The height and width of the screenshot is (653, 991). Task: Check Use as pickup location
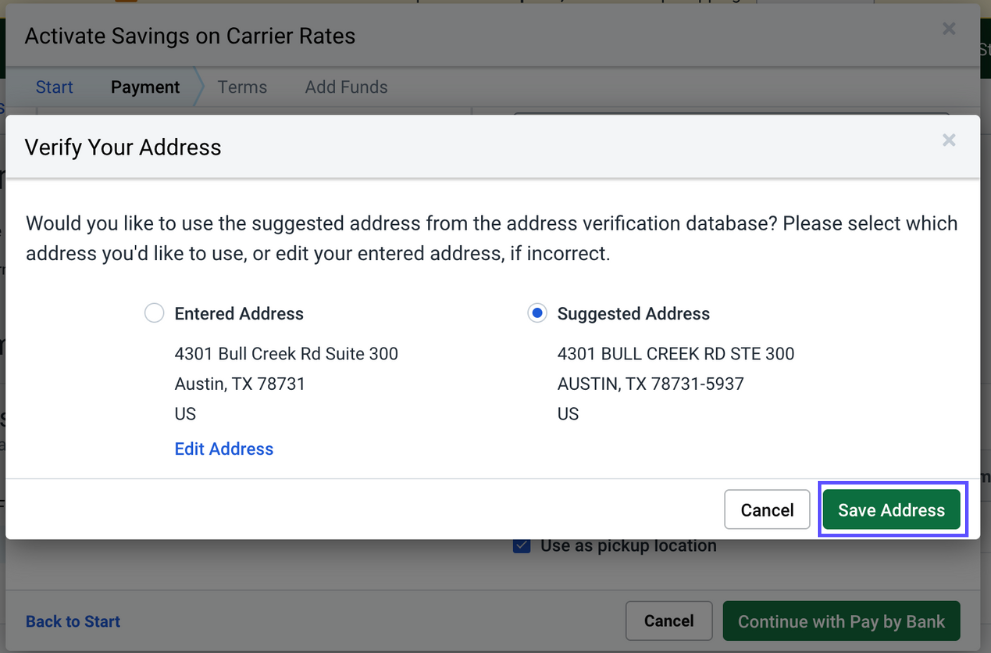pos(521,545)
